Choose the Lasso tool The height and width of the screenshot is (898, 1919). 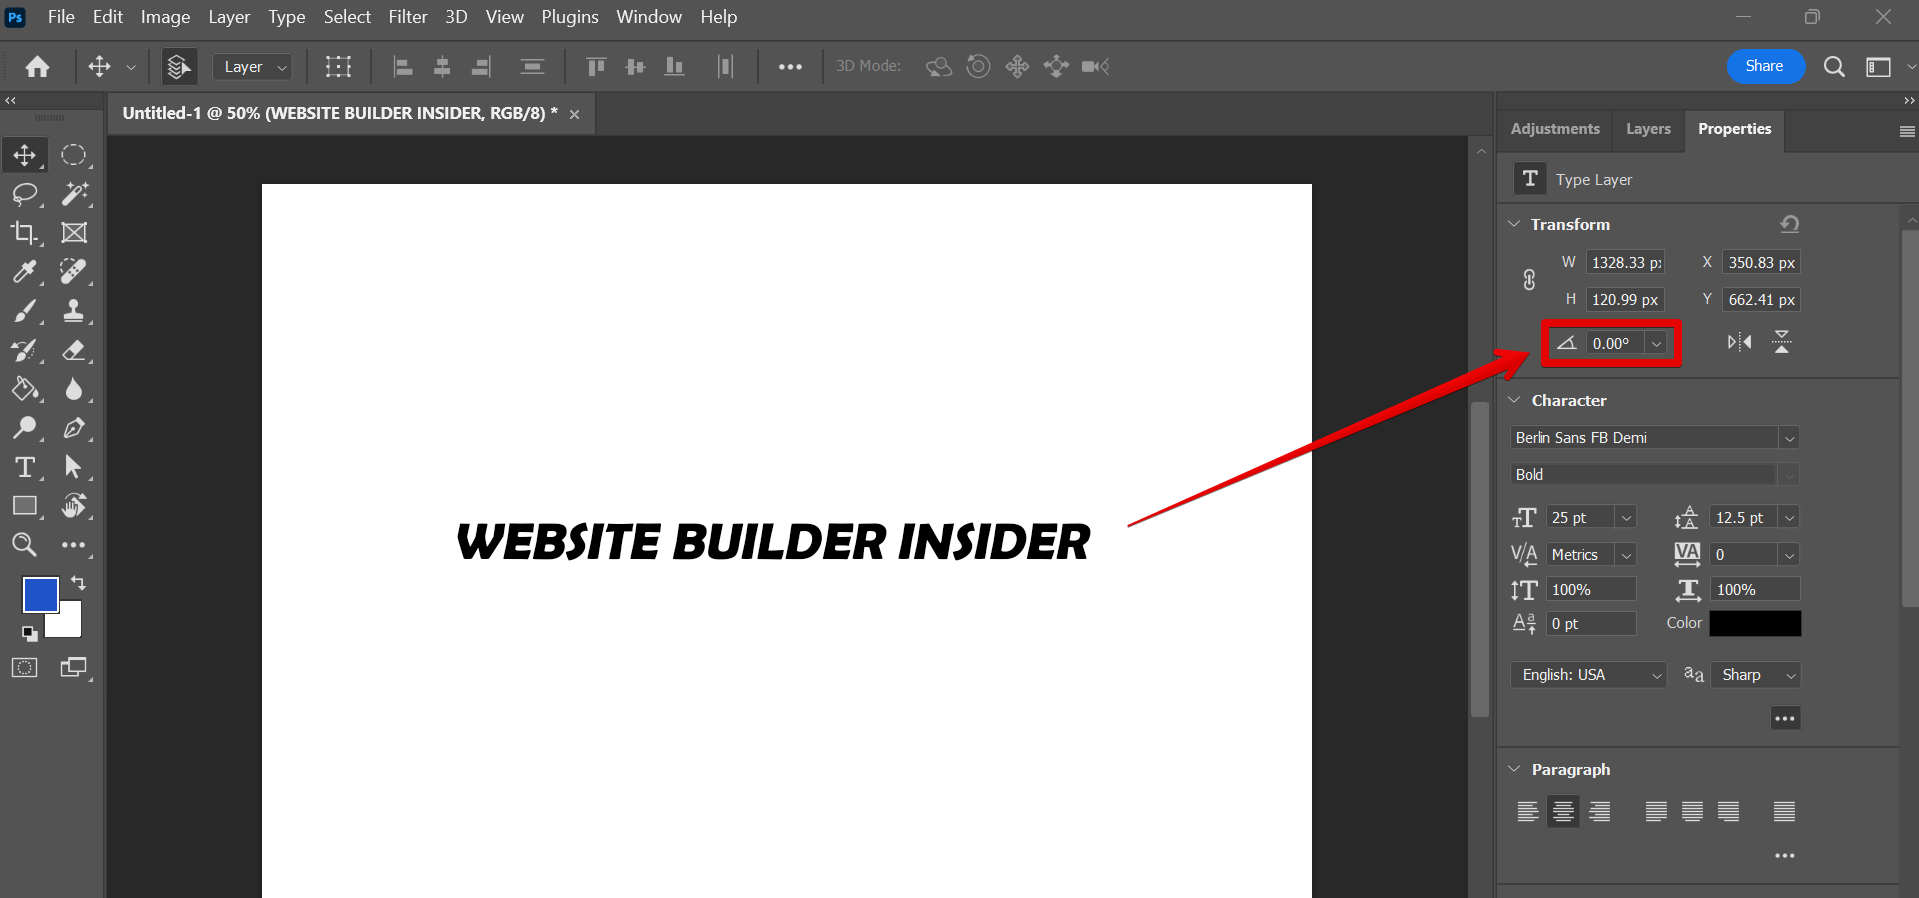24,194
